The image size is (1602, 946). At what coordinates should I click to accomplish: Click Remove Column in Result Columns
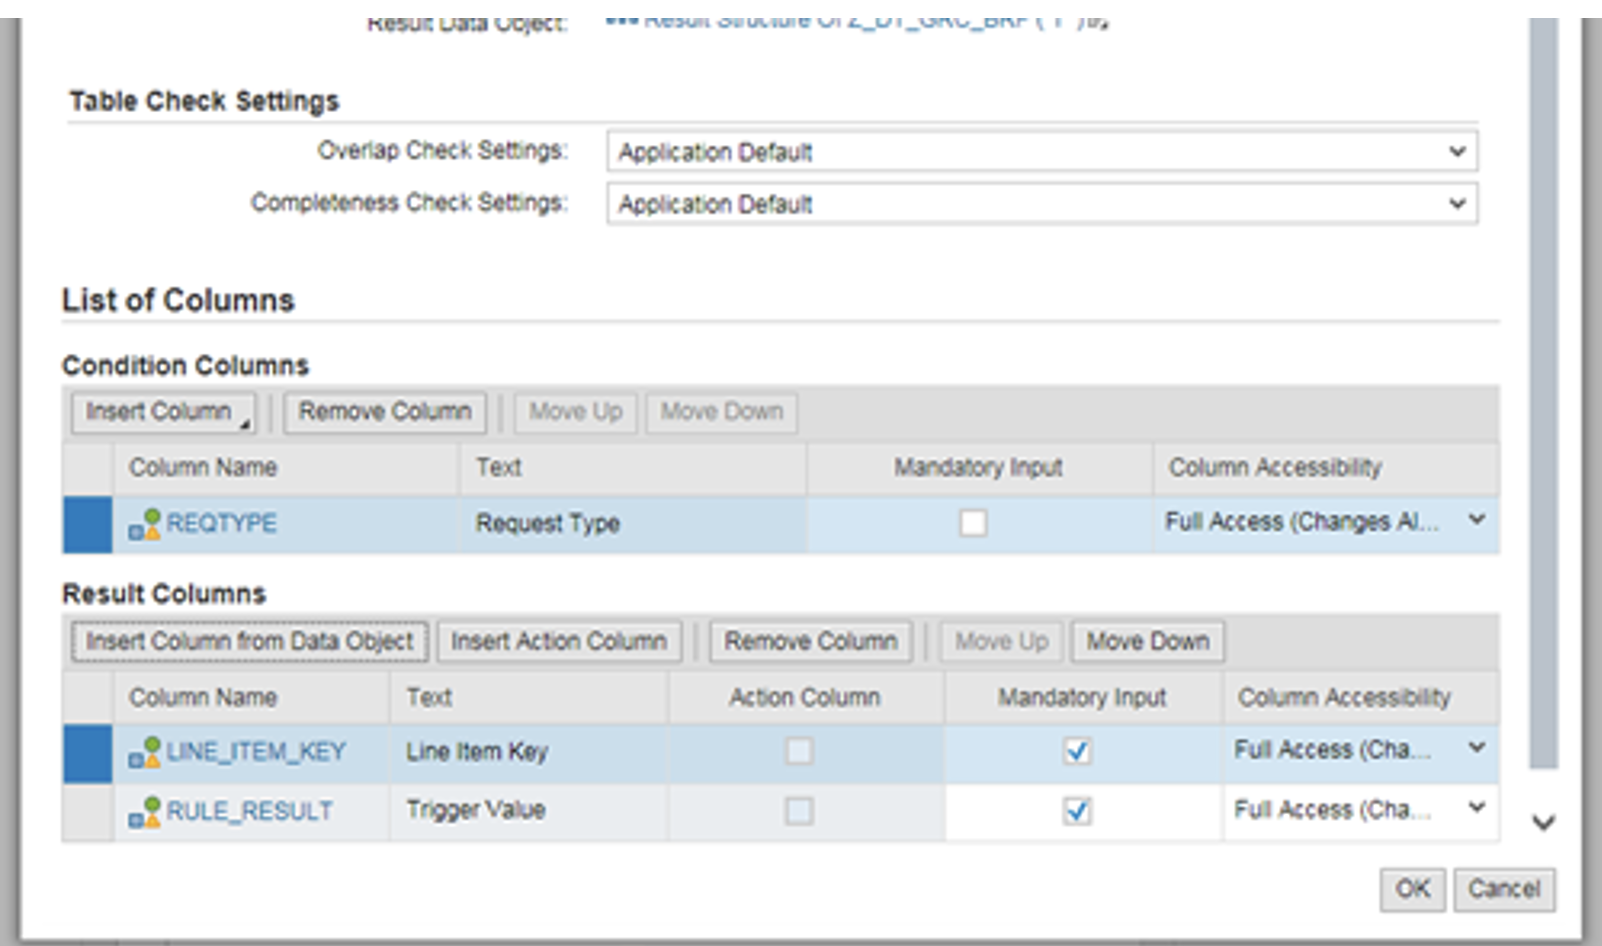(x=811, y=642)
